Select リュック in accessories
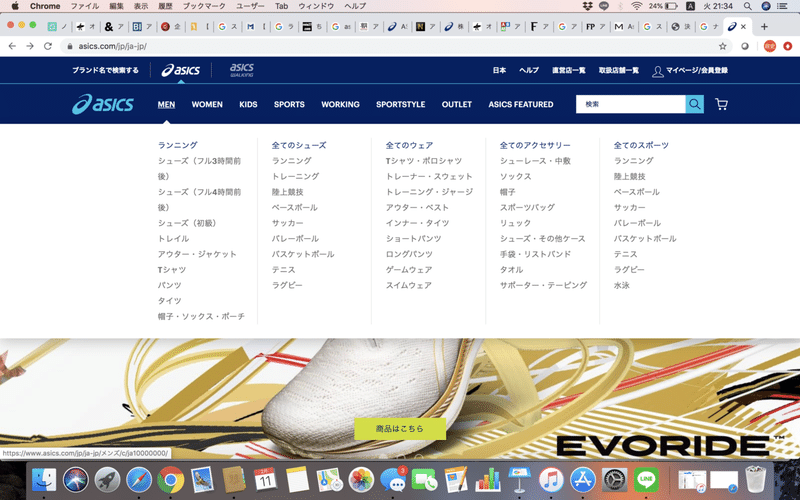 tap(515, 223)
